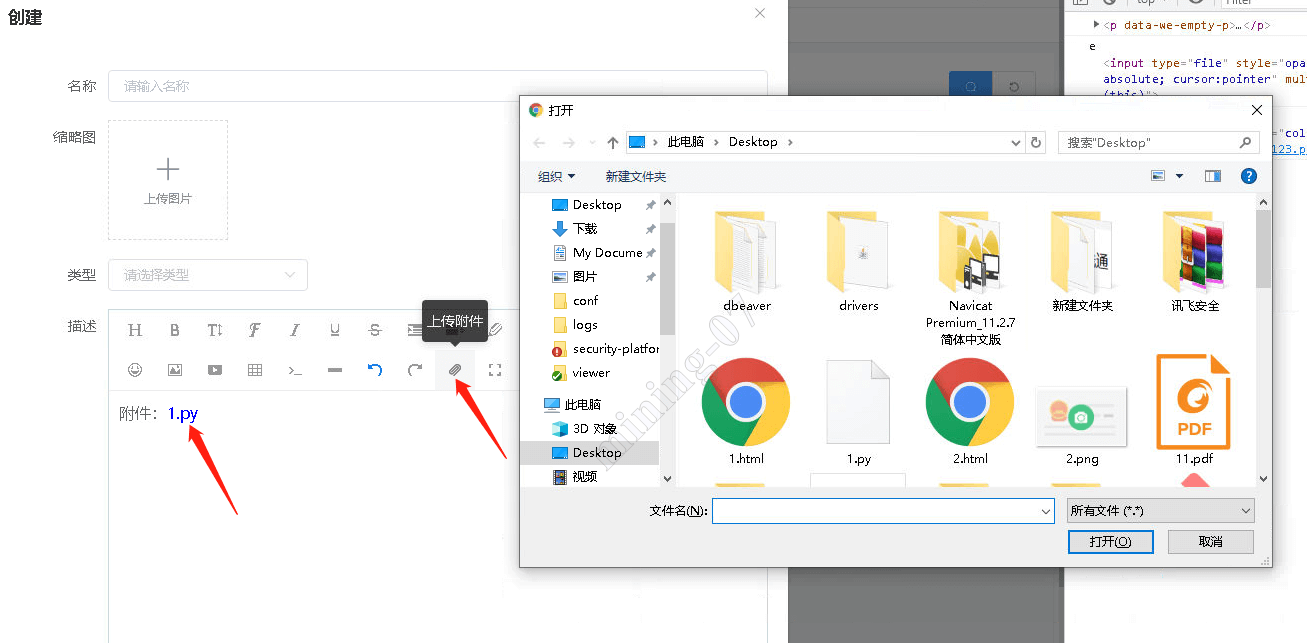1307x643 pixels.
Task: Expand the file type filter 所有文件 dropdown
Action: 1160,511
